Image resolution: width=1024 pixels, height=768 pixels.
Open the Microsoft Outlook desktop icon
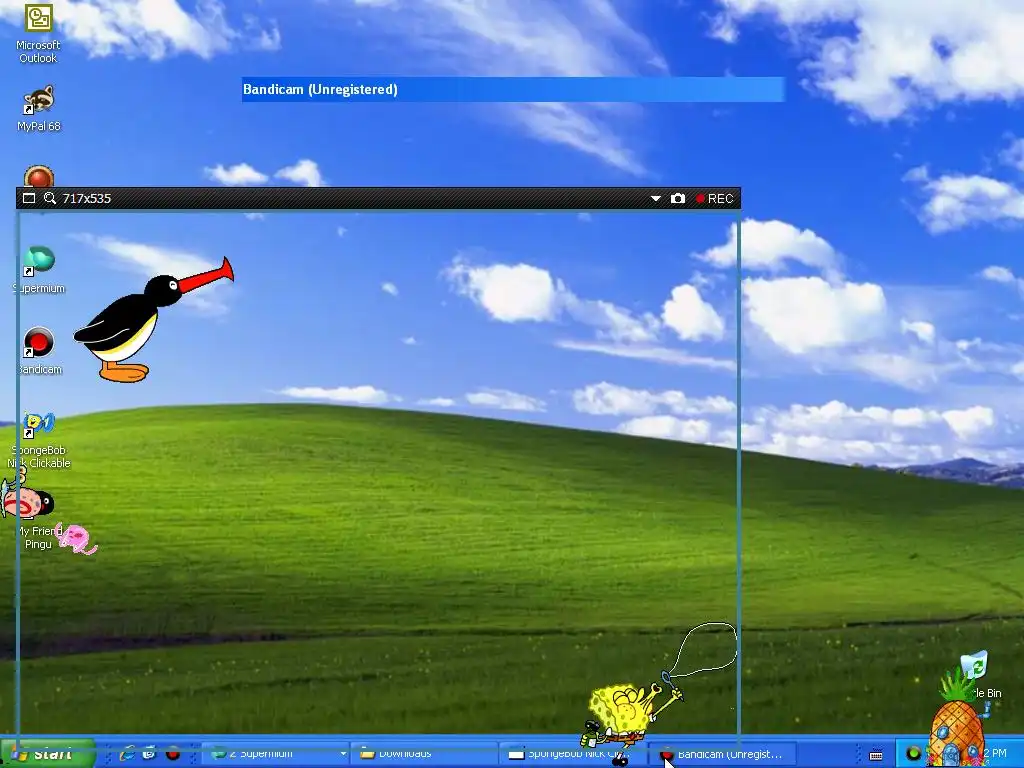tap(38, 33)
